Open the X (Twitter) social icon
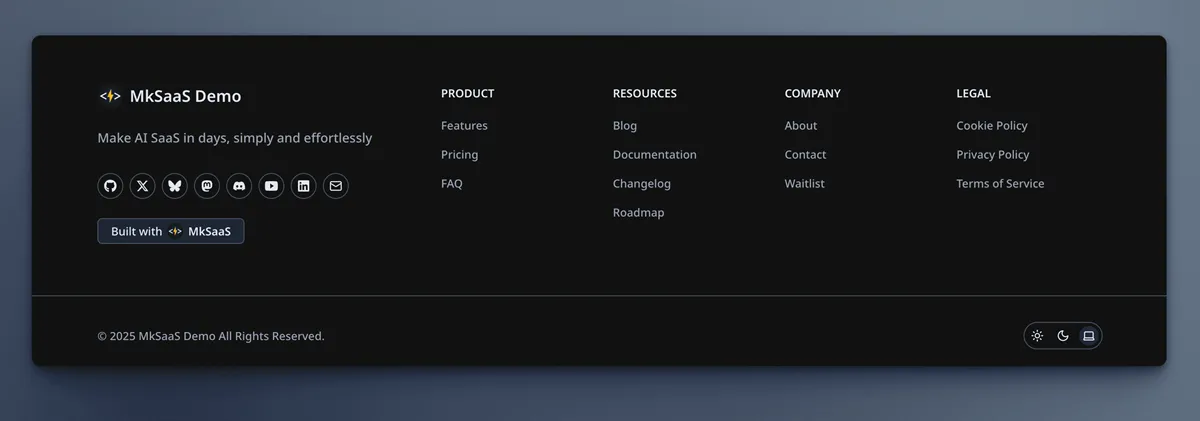Viewport: 1200px width, 421px height. pyautogui.click(x=143, y=186)
